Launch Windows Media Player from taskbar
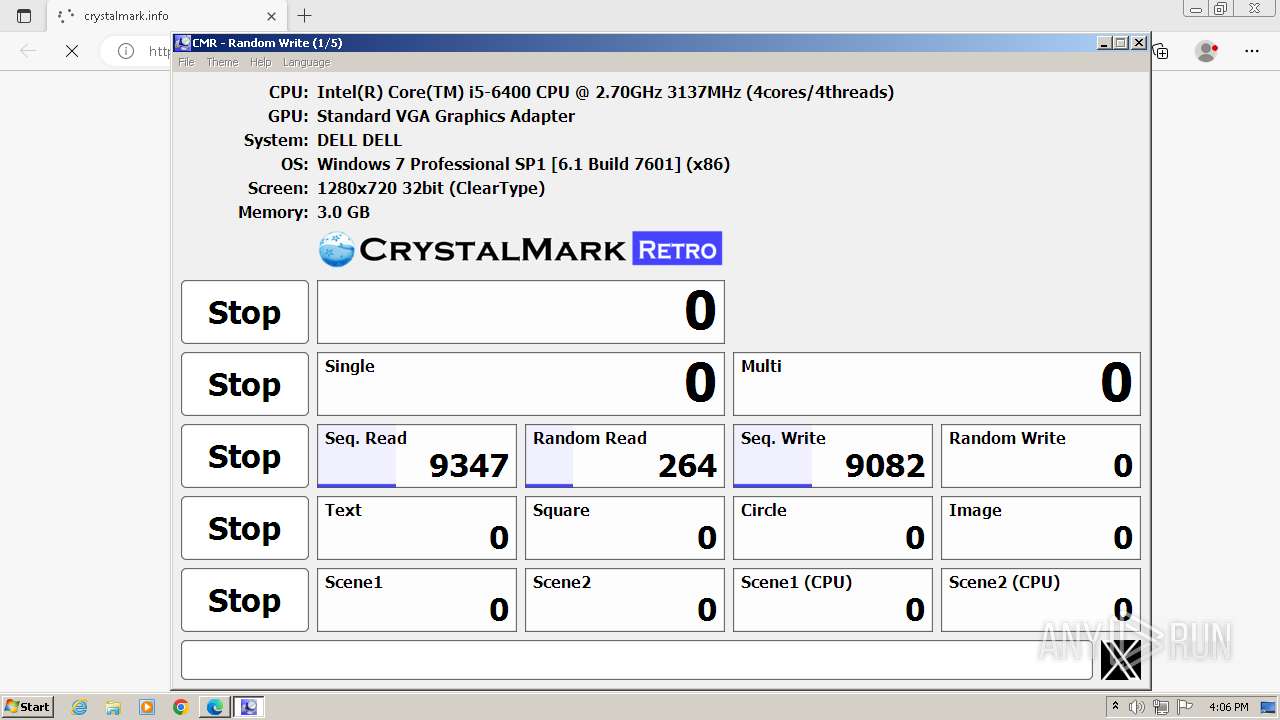 (147, 707)
